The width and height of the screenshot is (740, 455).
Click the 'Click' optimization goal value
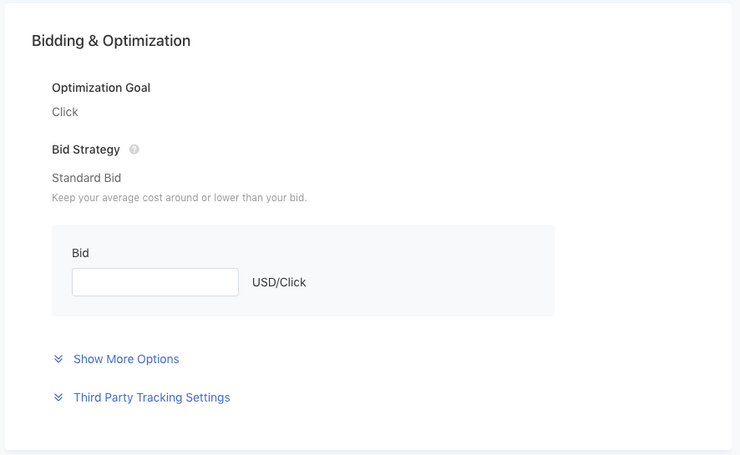pos(65,112)
